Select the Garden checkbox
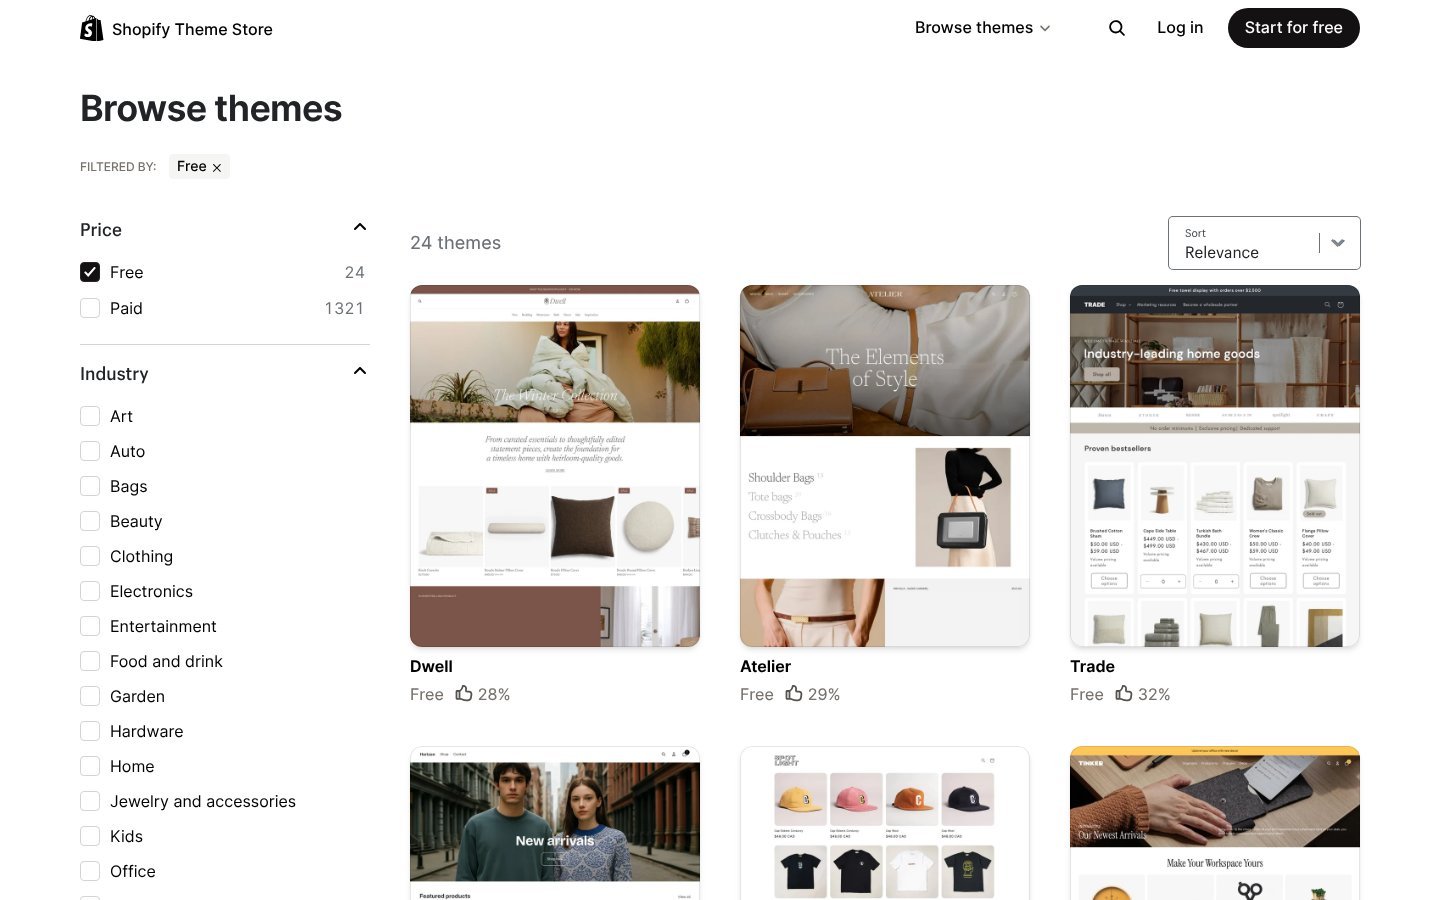 pos(90,696)
